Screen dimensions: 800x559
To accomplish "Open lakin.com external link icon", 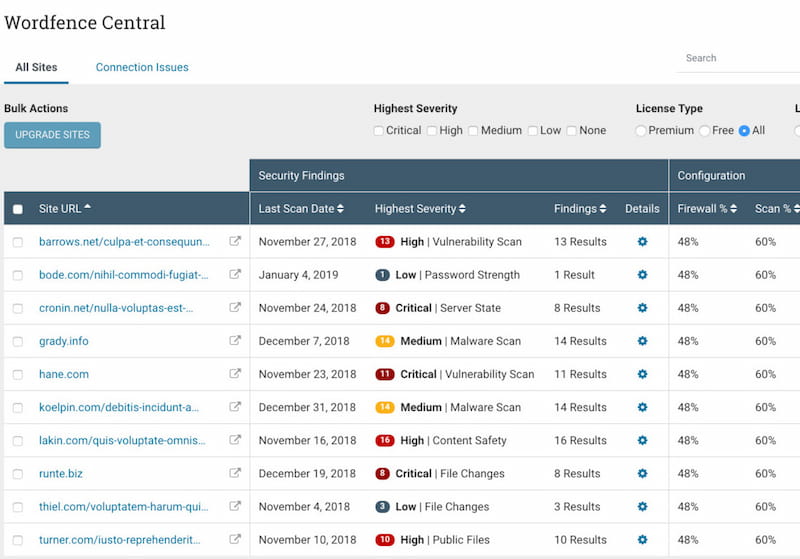I will (x=235, y=440).
